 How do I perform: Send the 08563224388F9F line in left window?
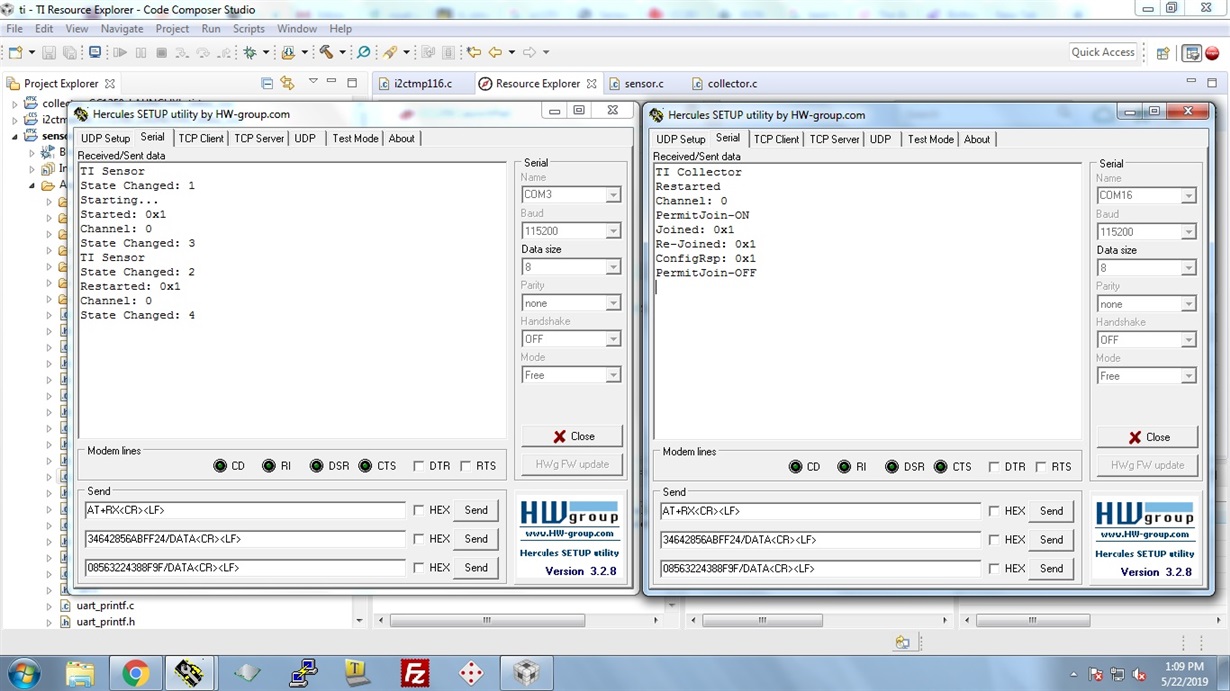click(x=476, y=567)
